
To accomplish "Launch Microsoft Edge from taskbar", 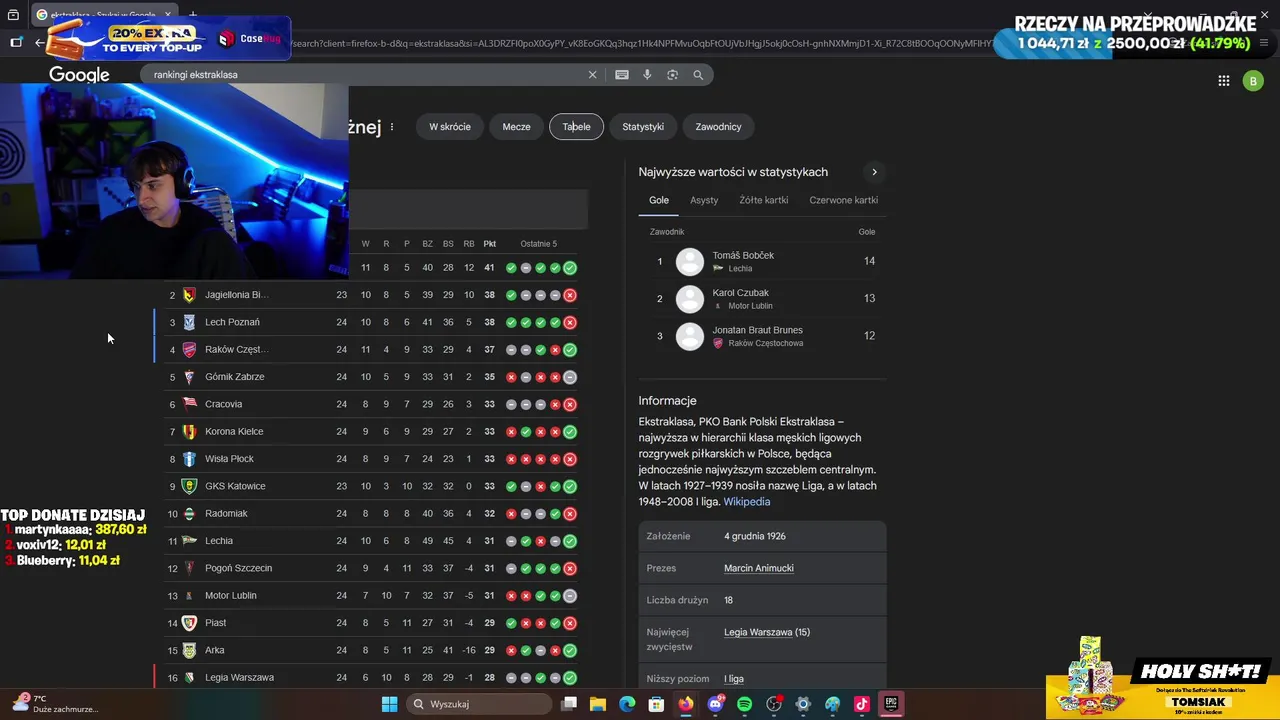I will click(627, 704).
